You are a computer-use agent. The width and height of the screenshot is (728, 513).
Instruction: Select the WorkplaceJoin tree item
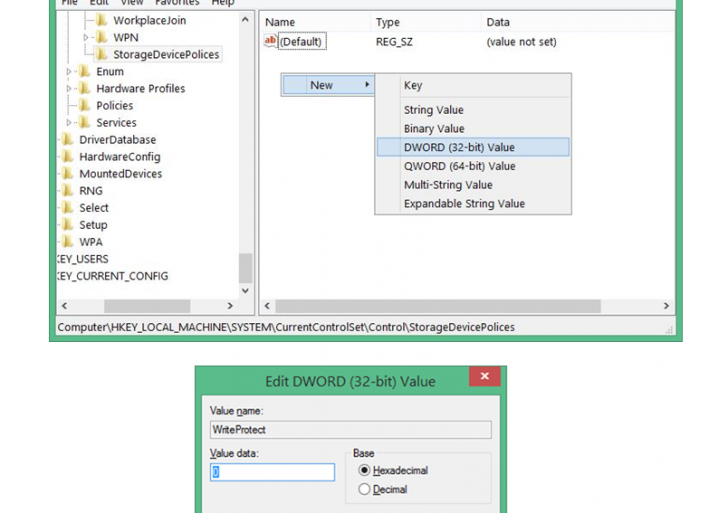point(150,20)
